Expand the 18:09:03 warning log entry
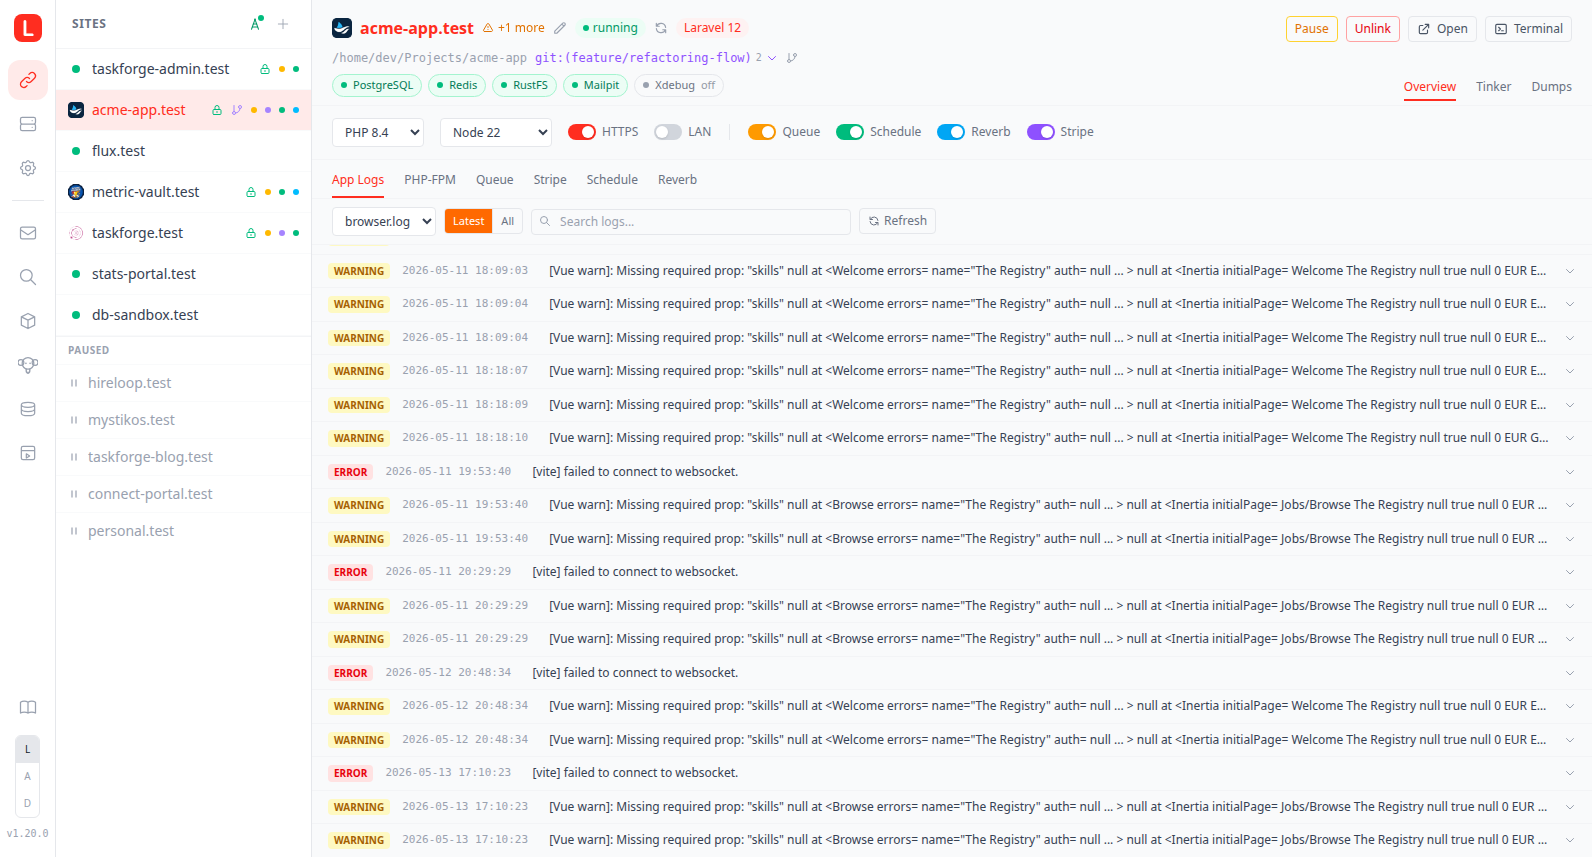This screenshot has height=857, width=1592. pos(1570,271)
